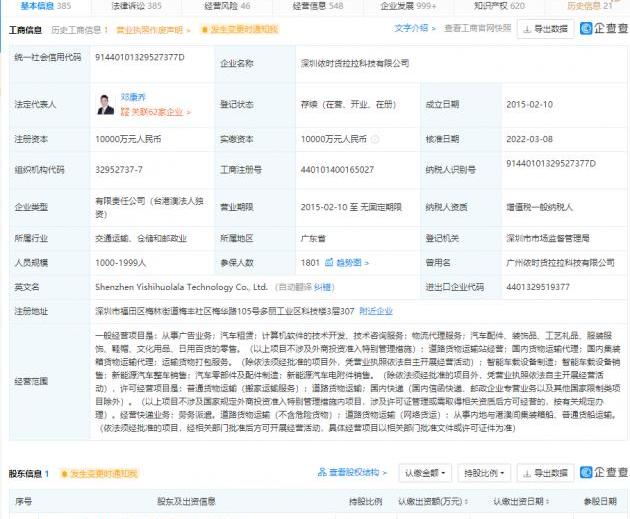Click the 企查查 logo beside 工商信息
Viewport: 630px width, 519px height.
(x=604, y=28)
